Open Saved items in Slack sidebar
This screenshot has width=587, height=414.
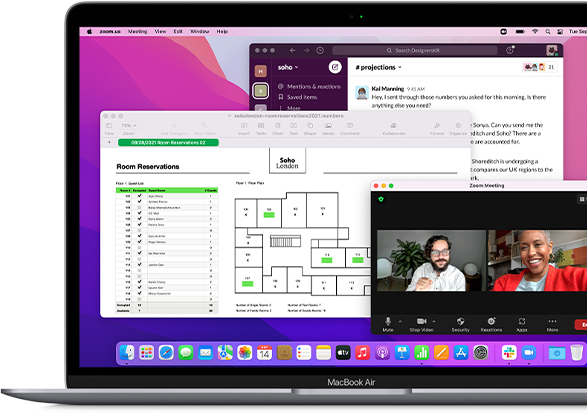point(298,97)
